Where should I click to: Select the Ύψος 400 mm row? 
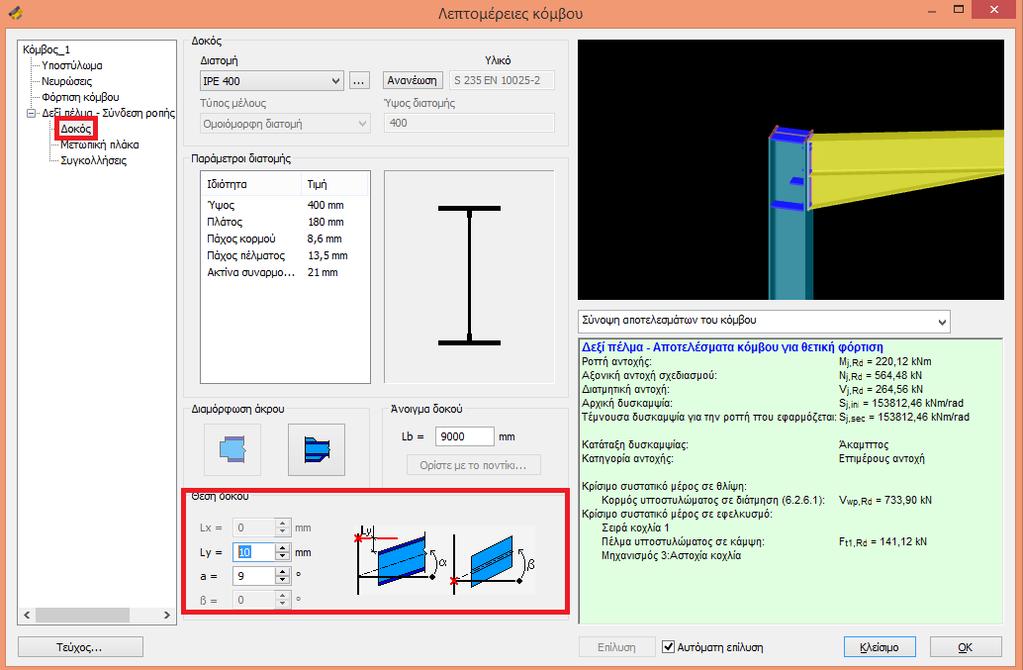285,205
